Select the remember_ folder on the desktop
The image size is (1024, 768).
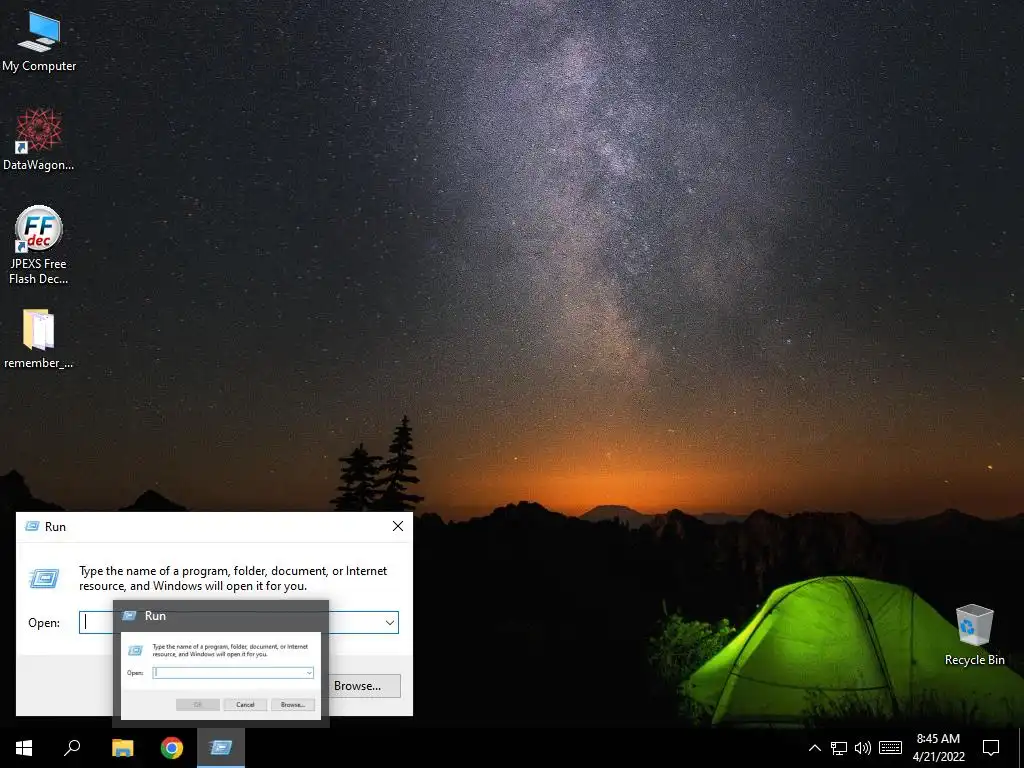pyautogui.click(x=39, y=340)
